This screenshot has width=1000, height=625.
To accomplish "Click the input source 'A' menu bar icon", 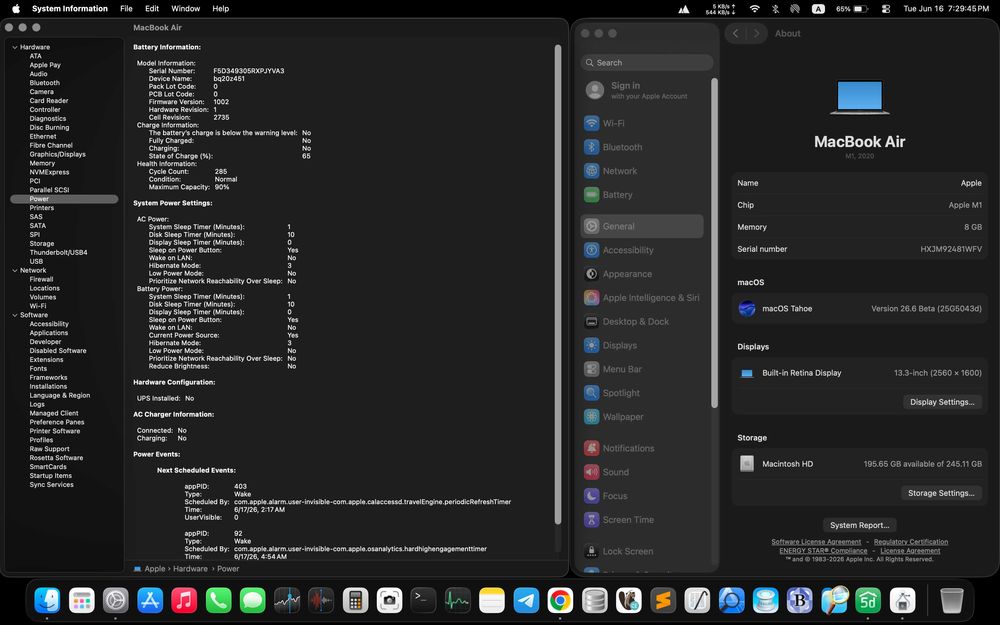I will pyautogui.click(x=818, y=9).
